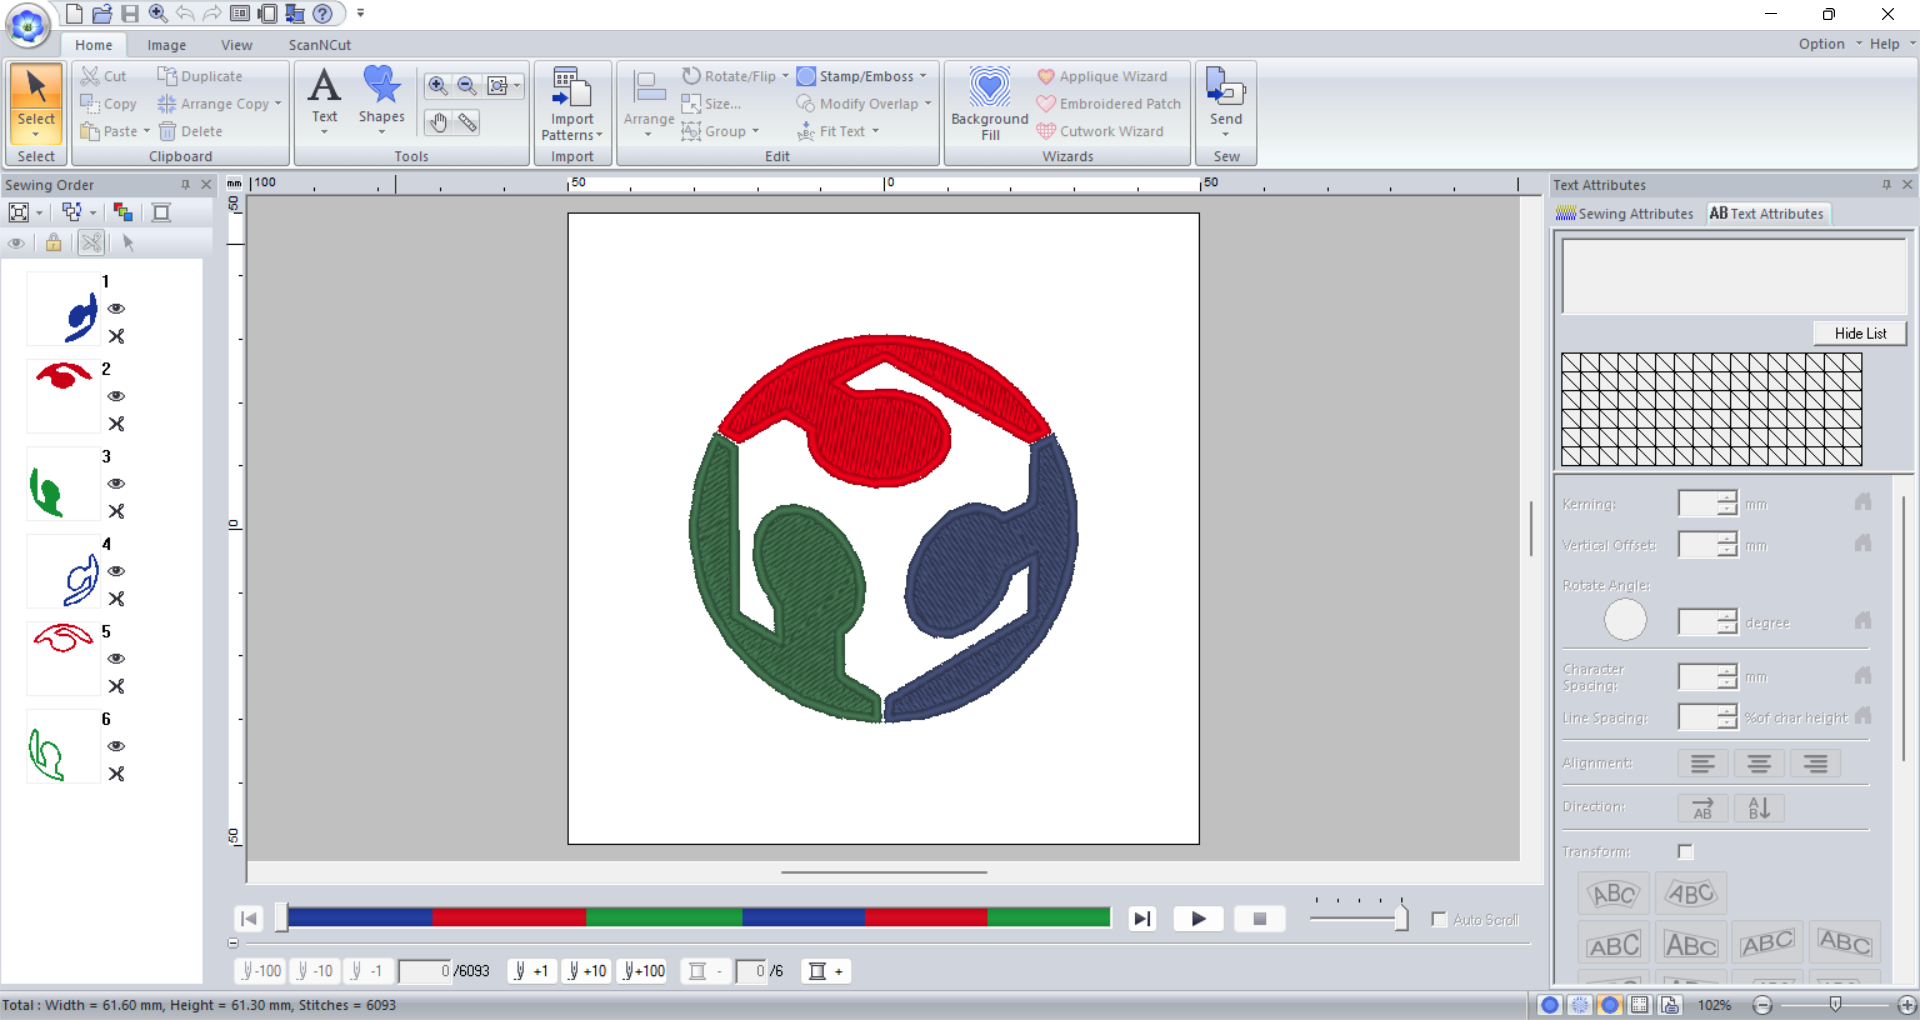Click the Hide List button
This screenshot has width=1920, height=1020.
pyautogui.click(x=1860, y=334)
